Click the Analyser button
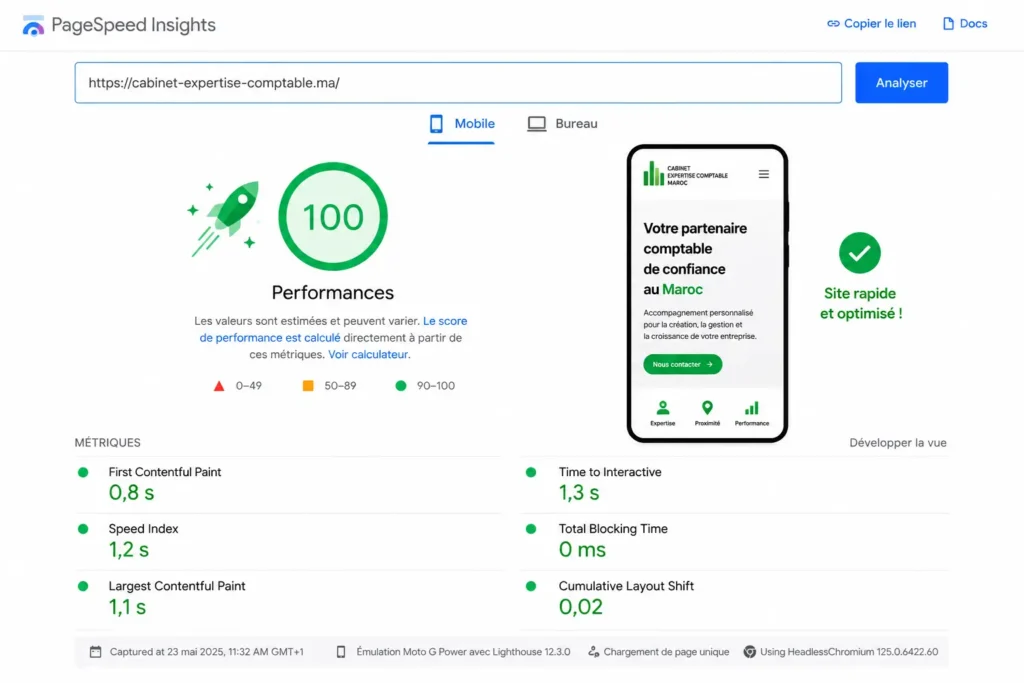This screenshot has height=683, width=1024. point(901,83)
